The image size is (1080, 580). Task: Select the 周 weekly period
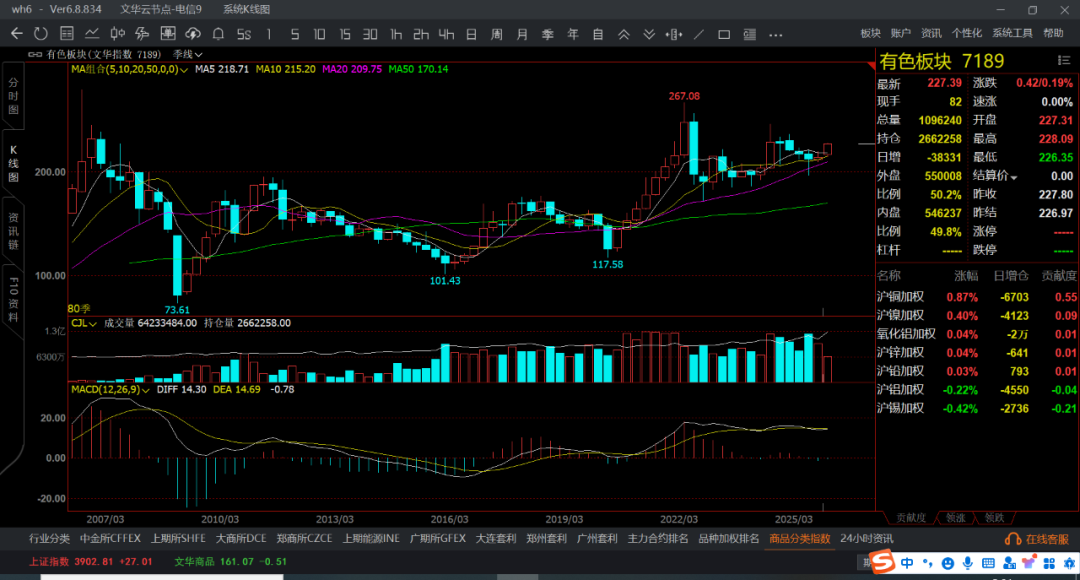496,34
